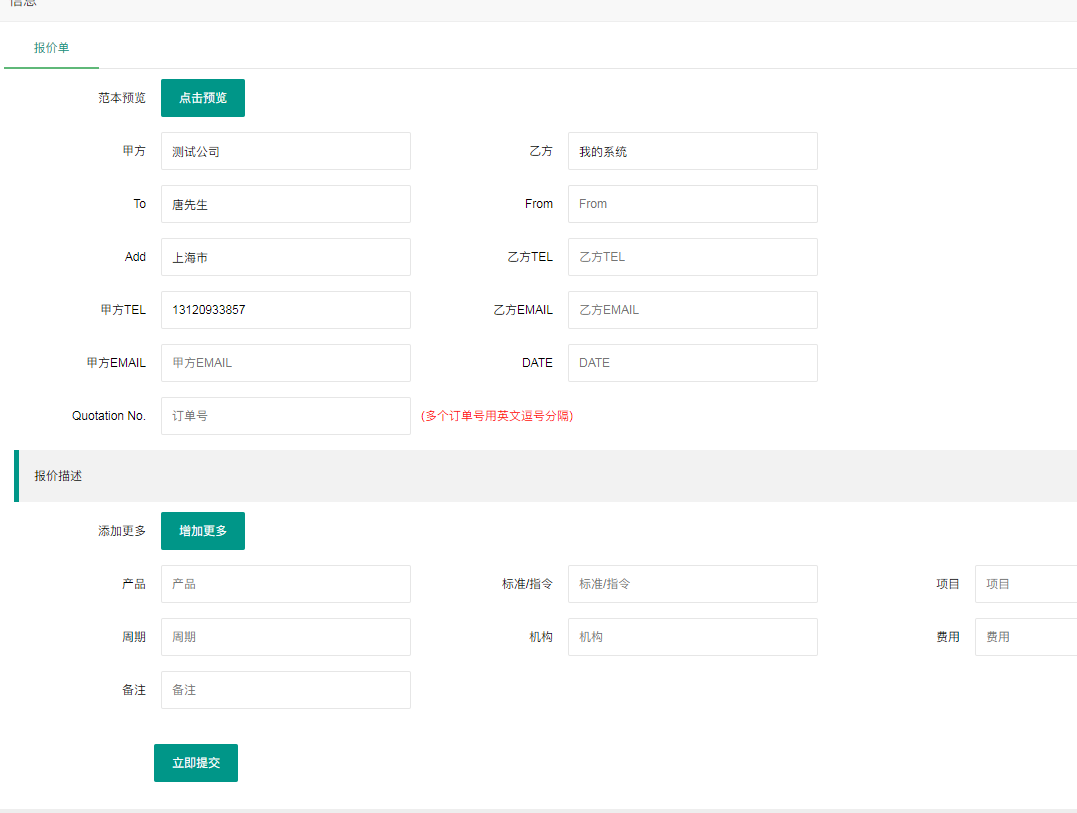Click the 甲方TEL field with phone number
The width and height of the screenshot is (1077, 813).
285,310
